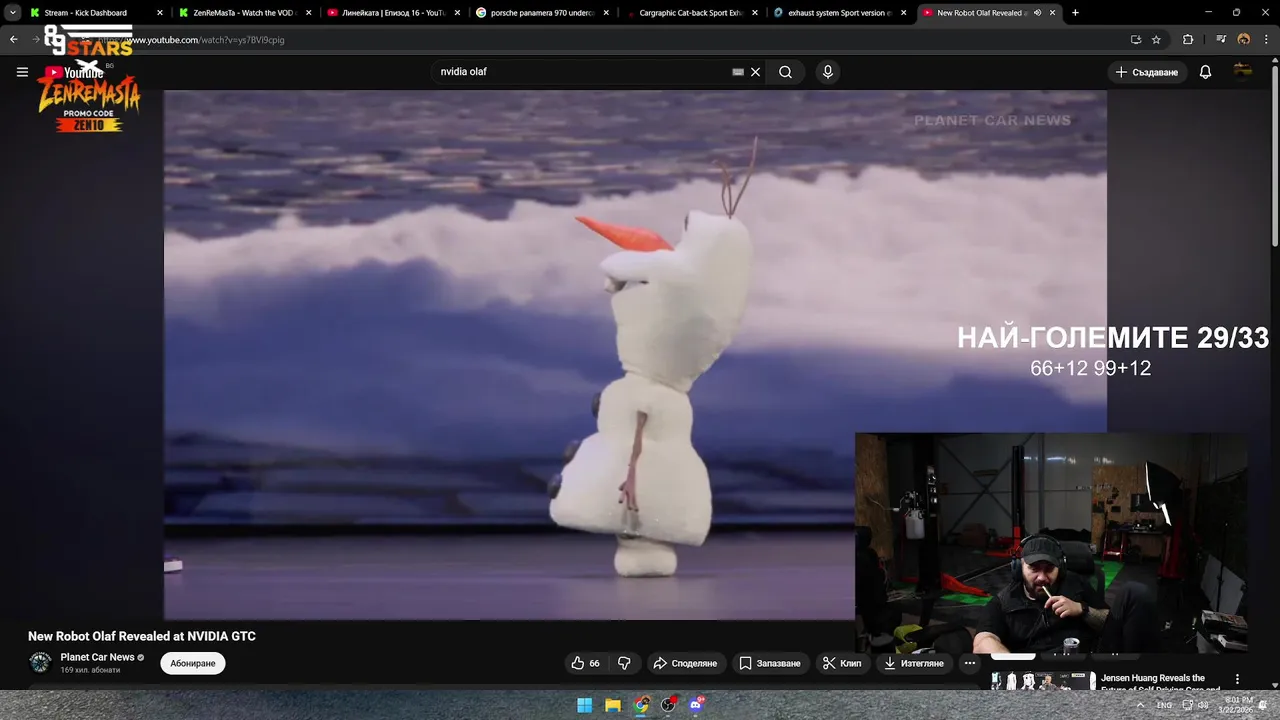Viewport: 1280px width, 720px height.
Task: Click the Абониране subscribe button
Action: point(193,663)
